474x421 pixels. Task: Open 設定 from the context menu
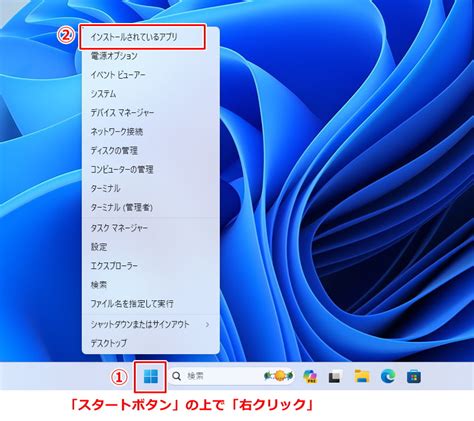(151, 247)
